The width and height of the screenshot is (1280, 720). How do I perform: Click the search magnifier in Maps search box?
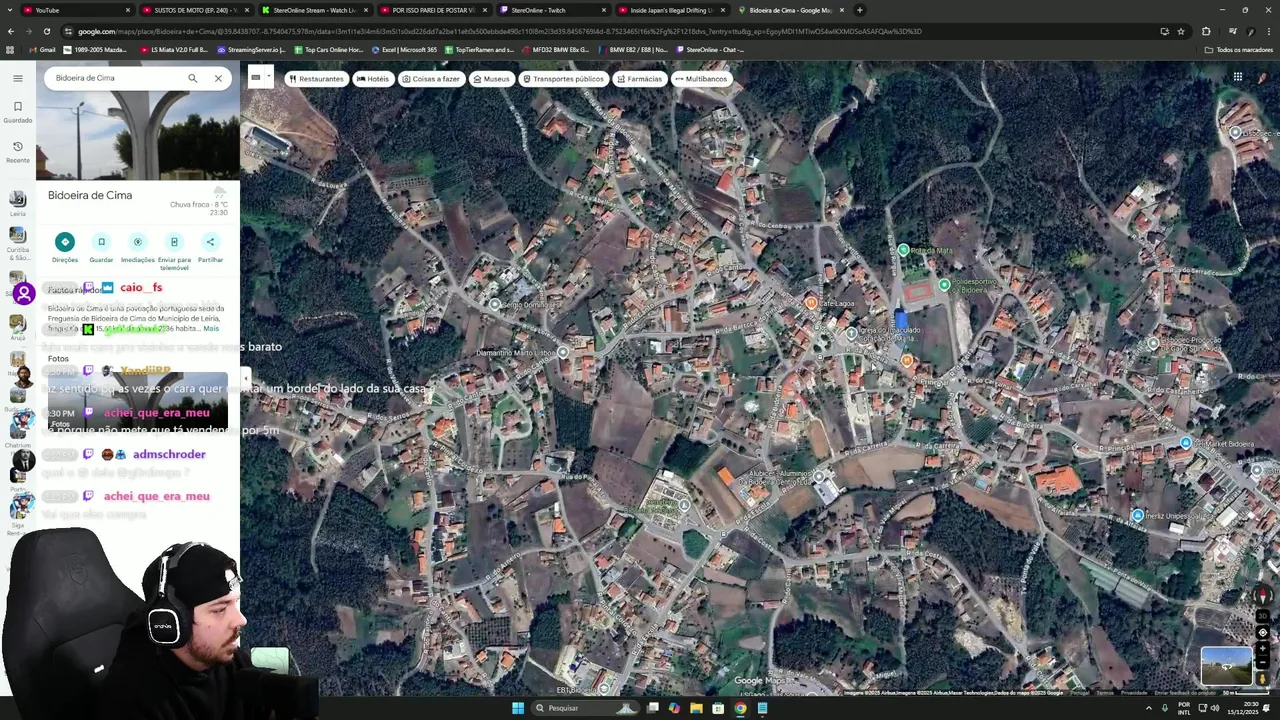coord(193,78)
